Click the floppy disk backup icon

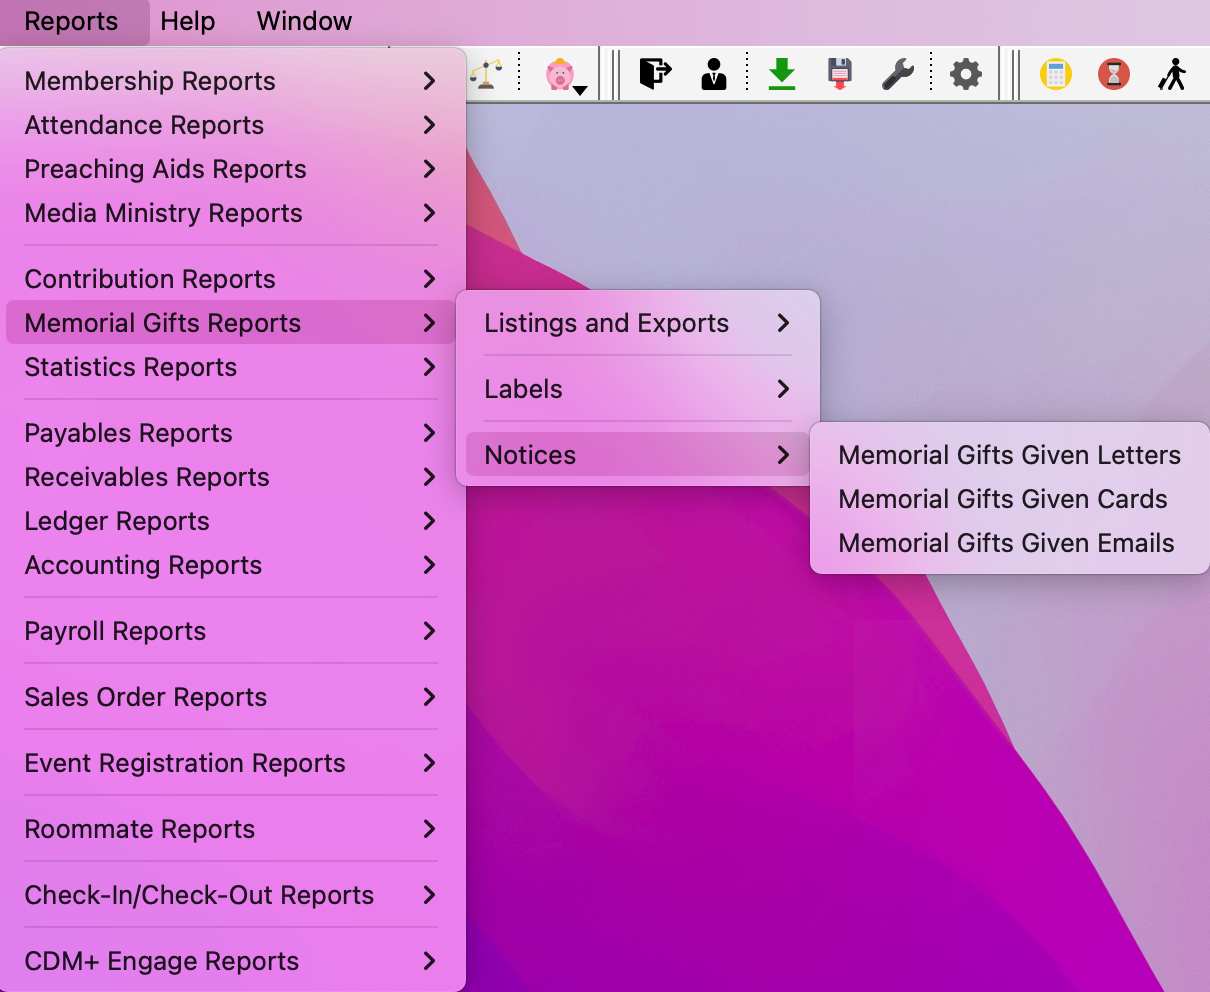click(x=840, y=74)
